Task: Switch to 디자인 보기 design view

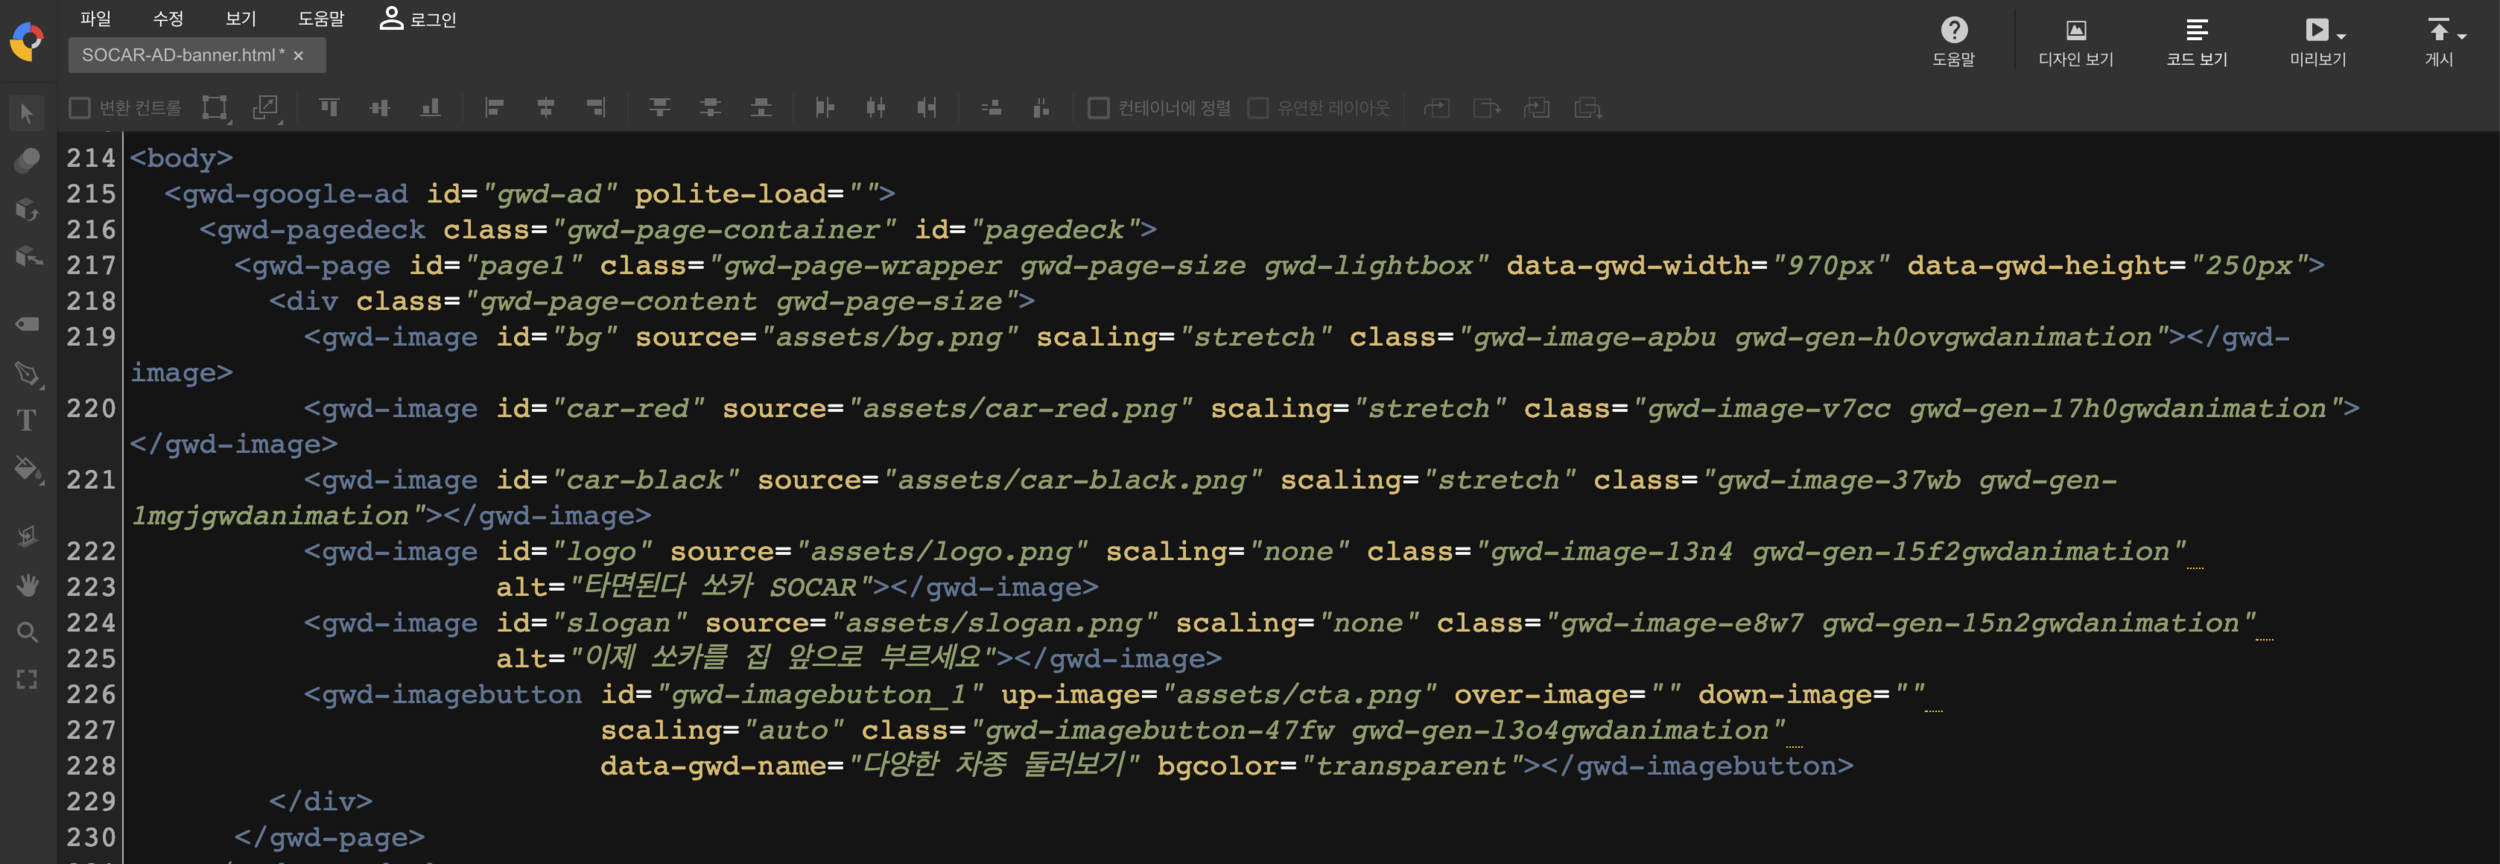Action: pyautogui.click(x=2076, y=43)
